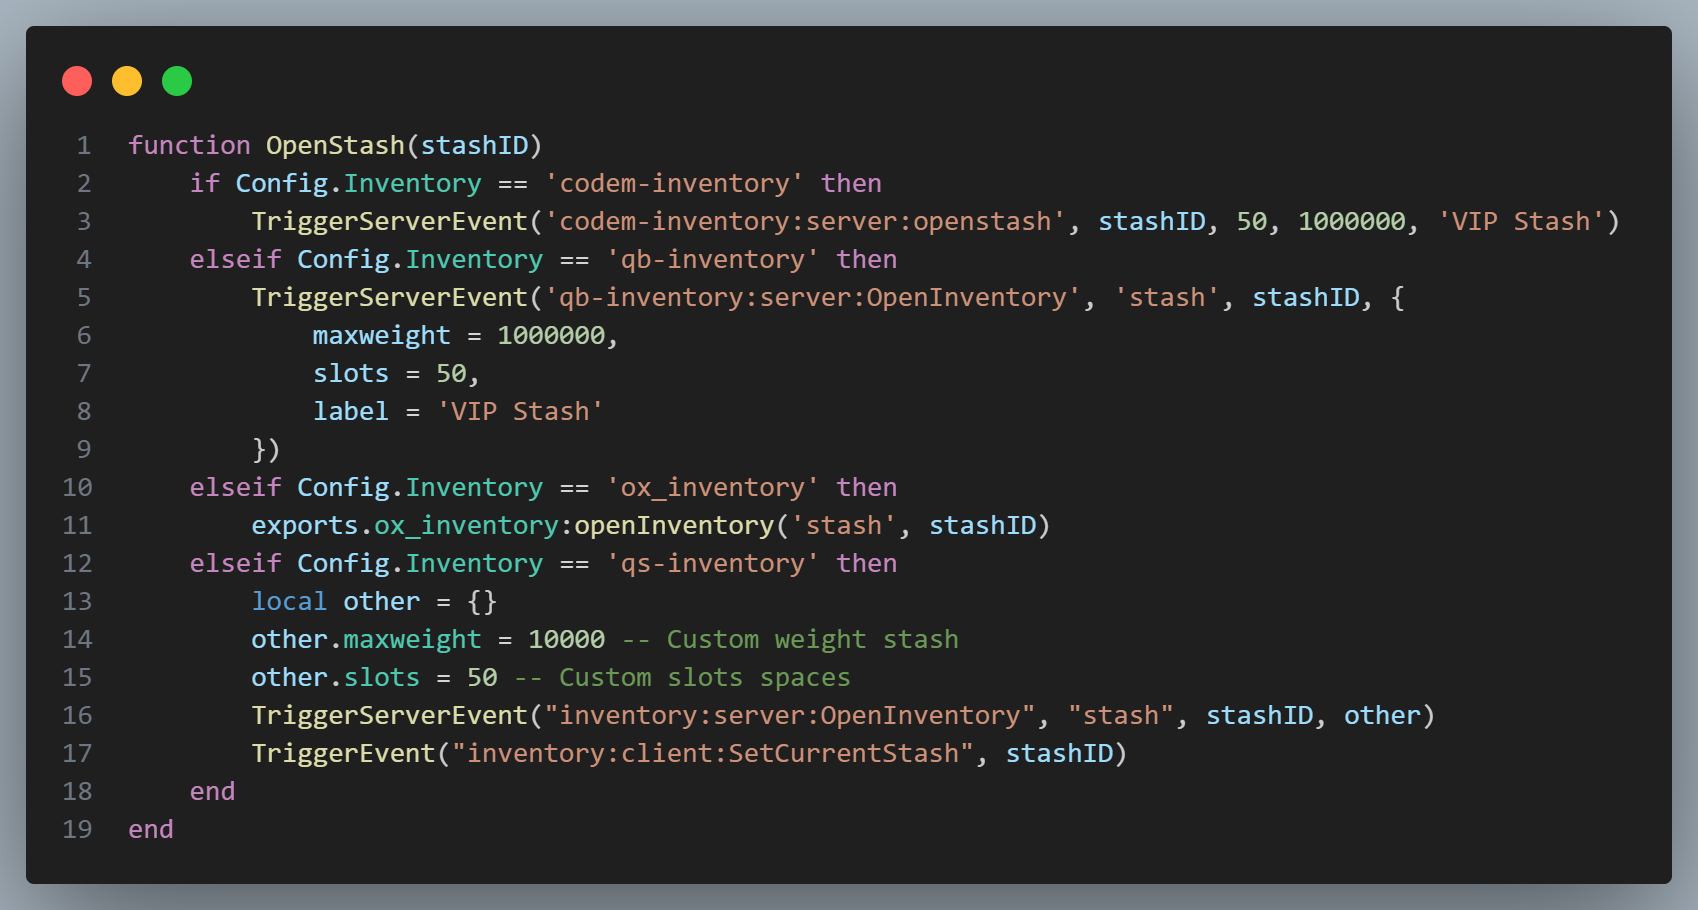Click the red close dot

pyautogui.click(x=77, y=81)
